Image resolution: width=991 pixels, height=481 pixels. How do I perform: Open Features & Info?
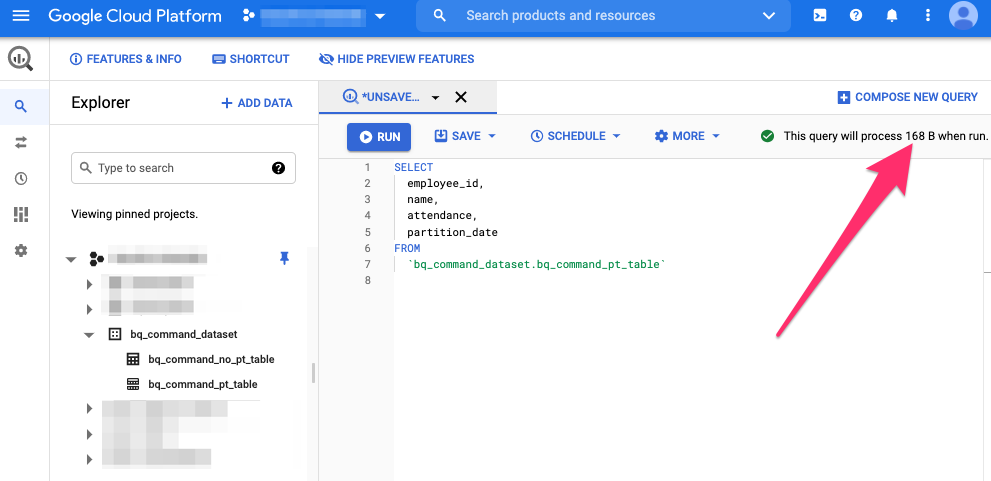(x=126, y=59)
